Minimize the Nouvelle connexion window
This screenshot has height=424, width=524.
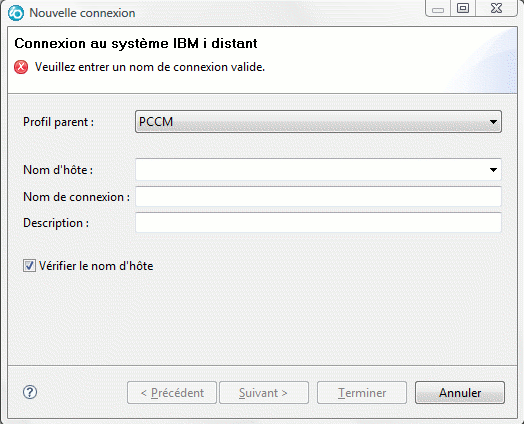coord(438,9)
